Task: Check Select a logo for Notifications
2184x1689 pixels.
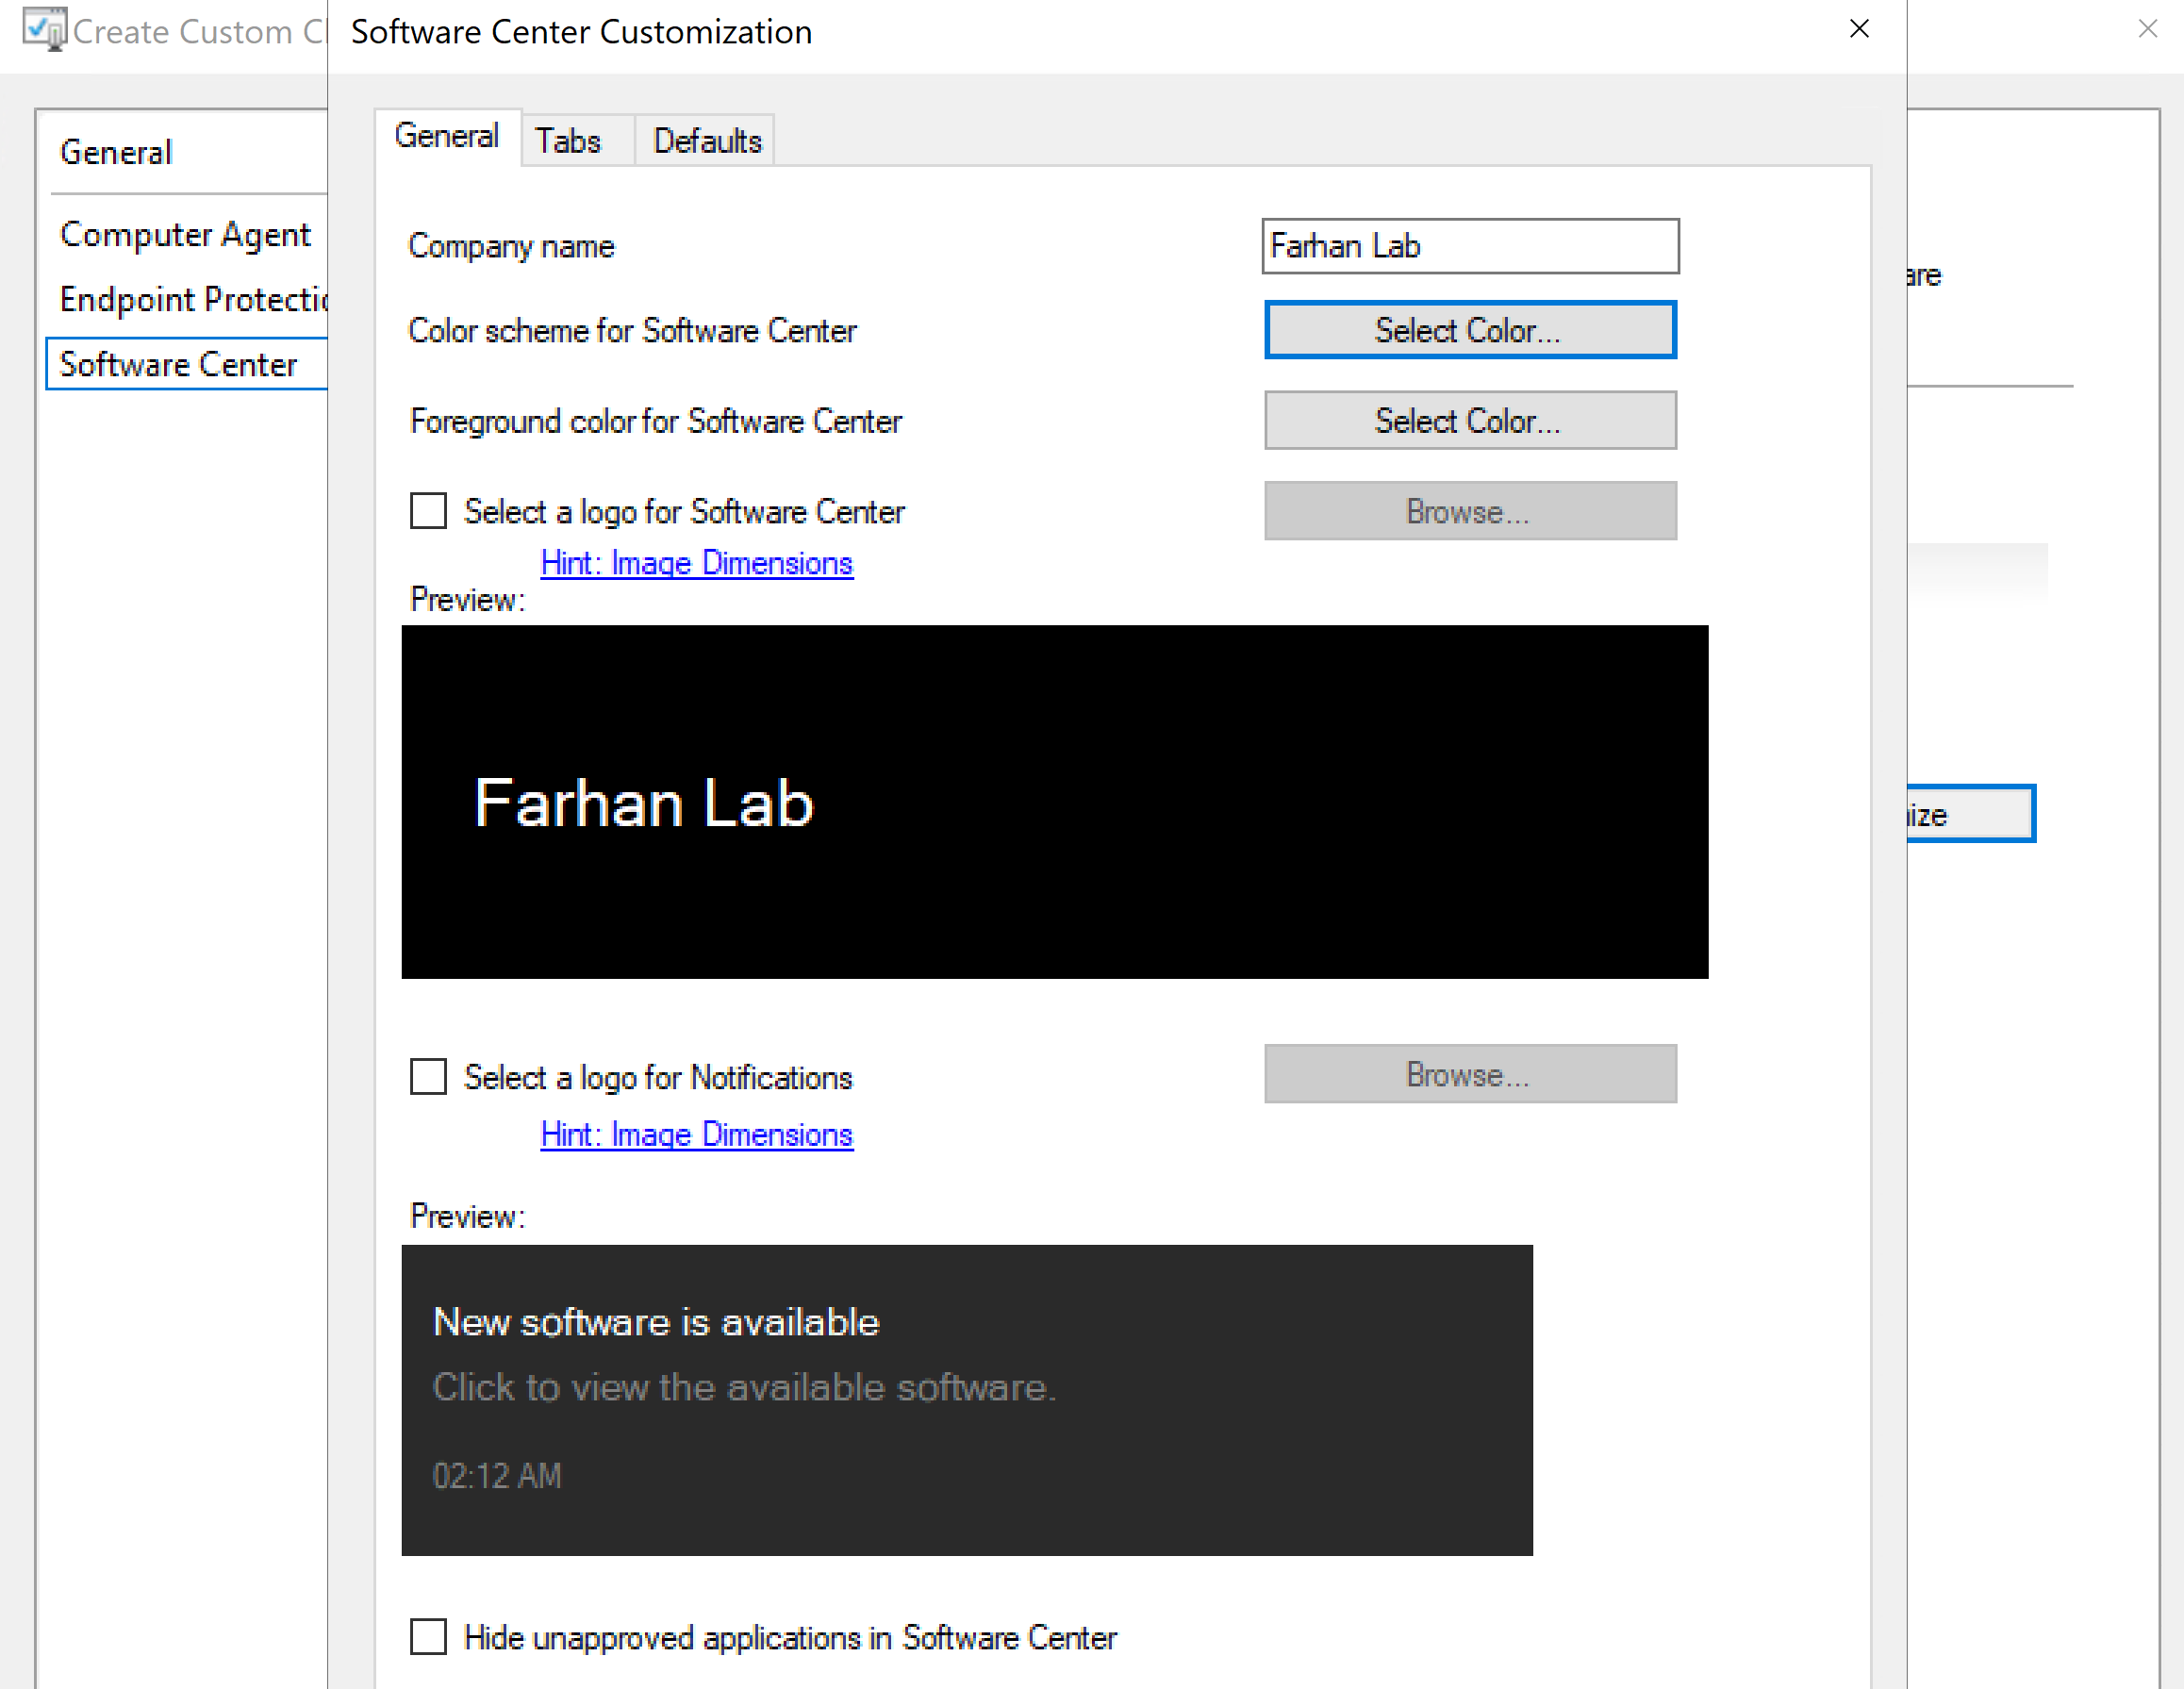Action: [428, 1076]
